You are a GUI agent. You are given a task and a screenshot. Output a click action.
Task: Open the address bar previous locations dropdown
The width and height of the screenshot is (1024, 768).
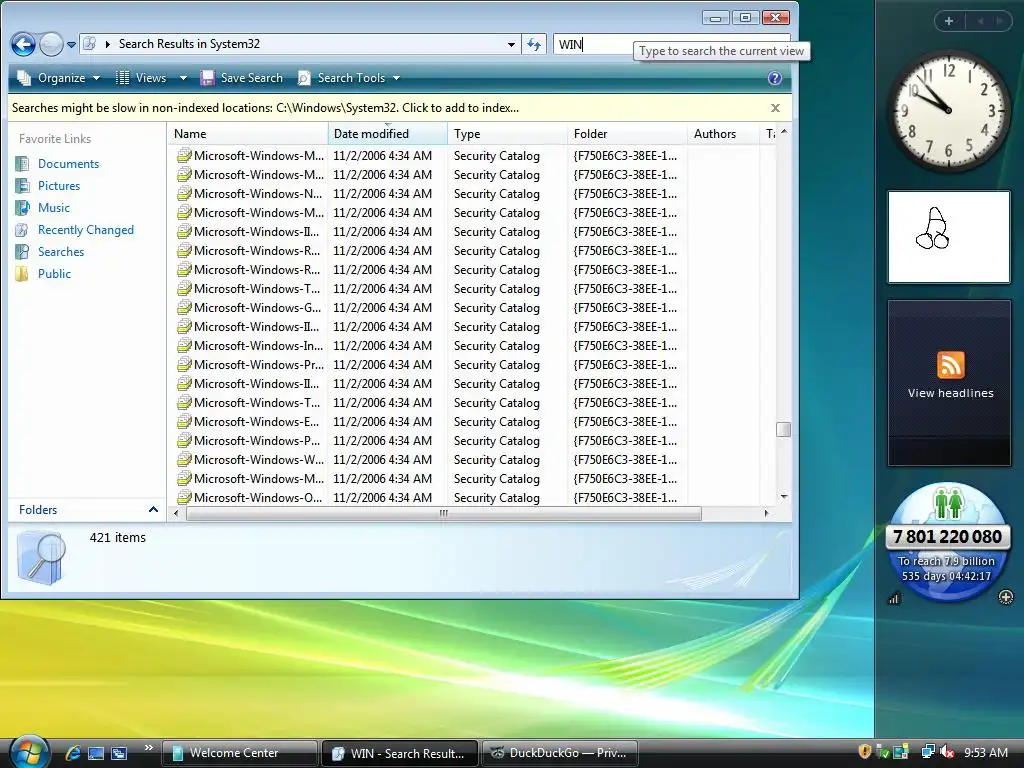tap(511, 44)
